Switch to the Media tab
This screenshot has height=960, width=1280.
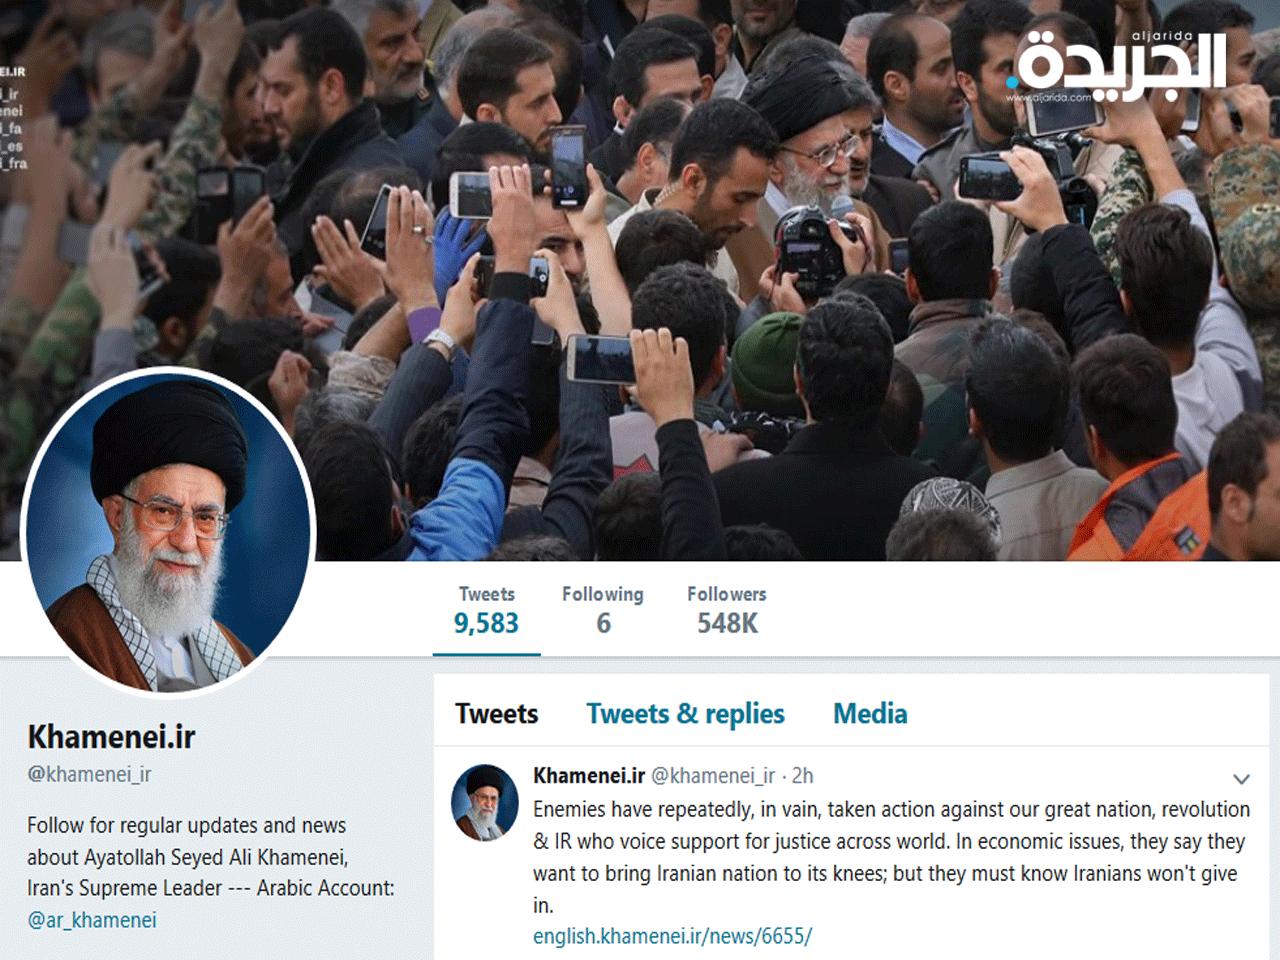click(x=870, y=714)
